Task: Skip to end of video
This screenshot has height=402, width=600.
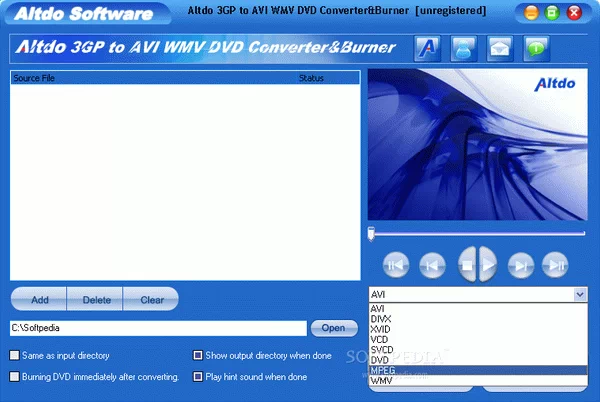Action: pos(555,265)
